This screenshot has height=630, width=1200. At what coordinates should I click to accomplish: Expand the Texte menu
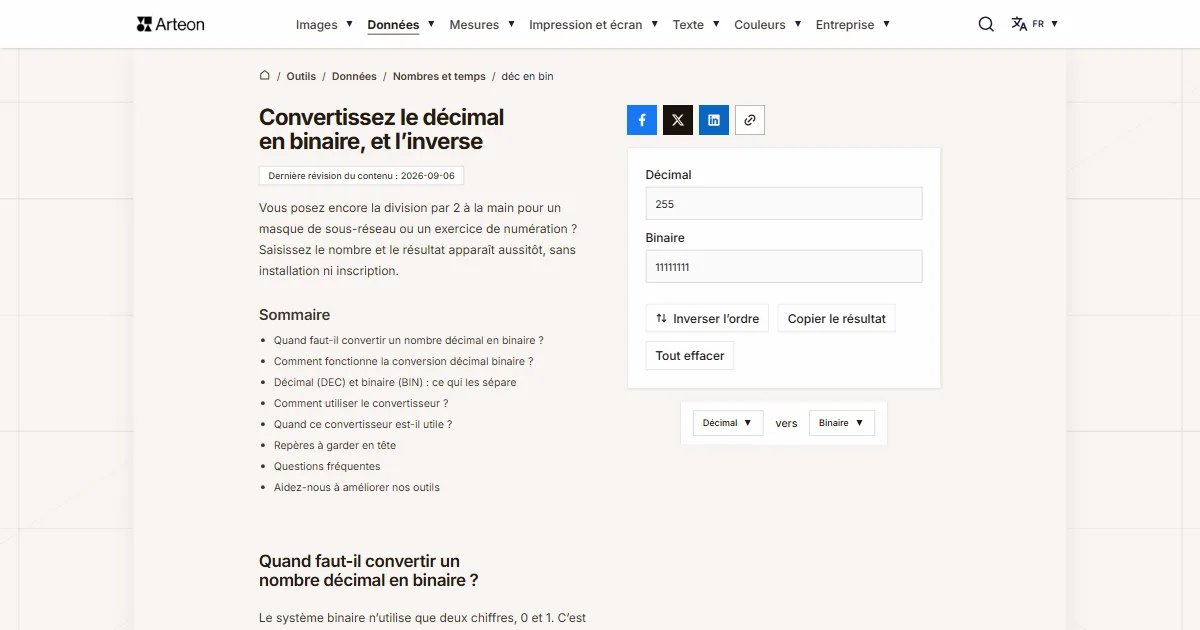[696, 24]
